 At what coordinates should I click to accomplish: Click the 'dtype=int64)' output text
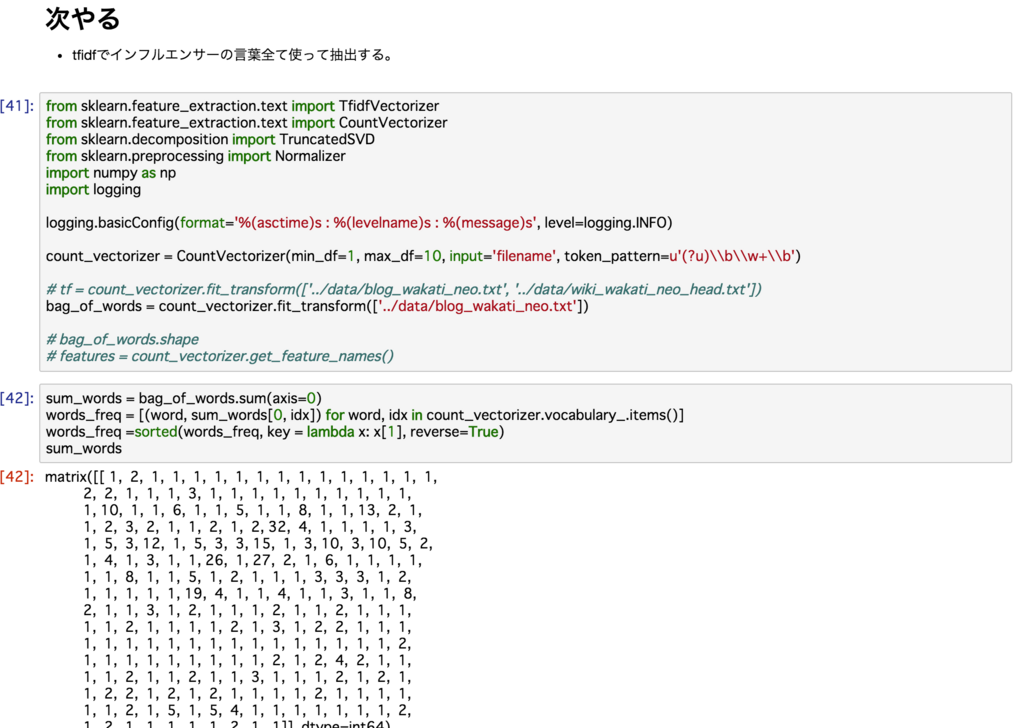345,723
